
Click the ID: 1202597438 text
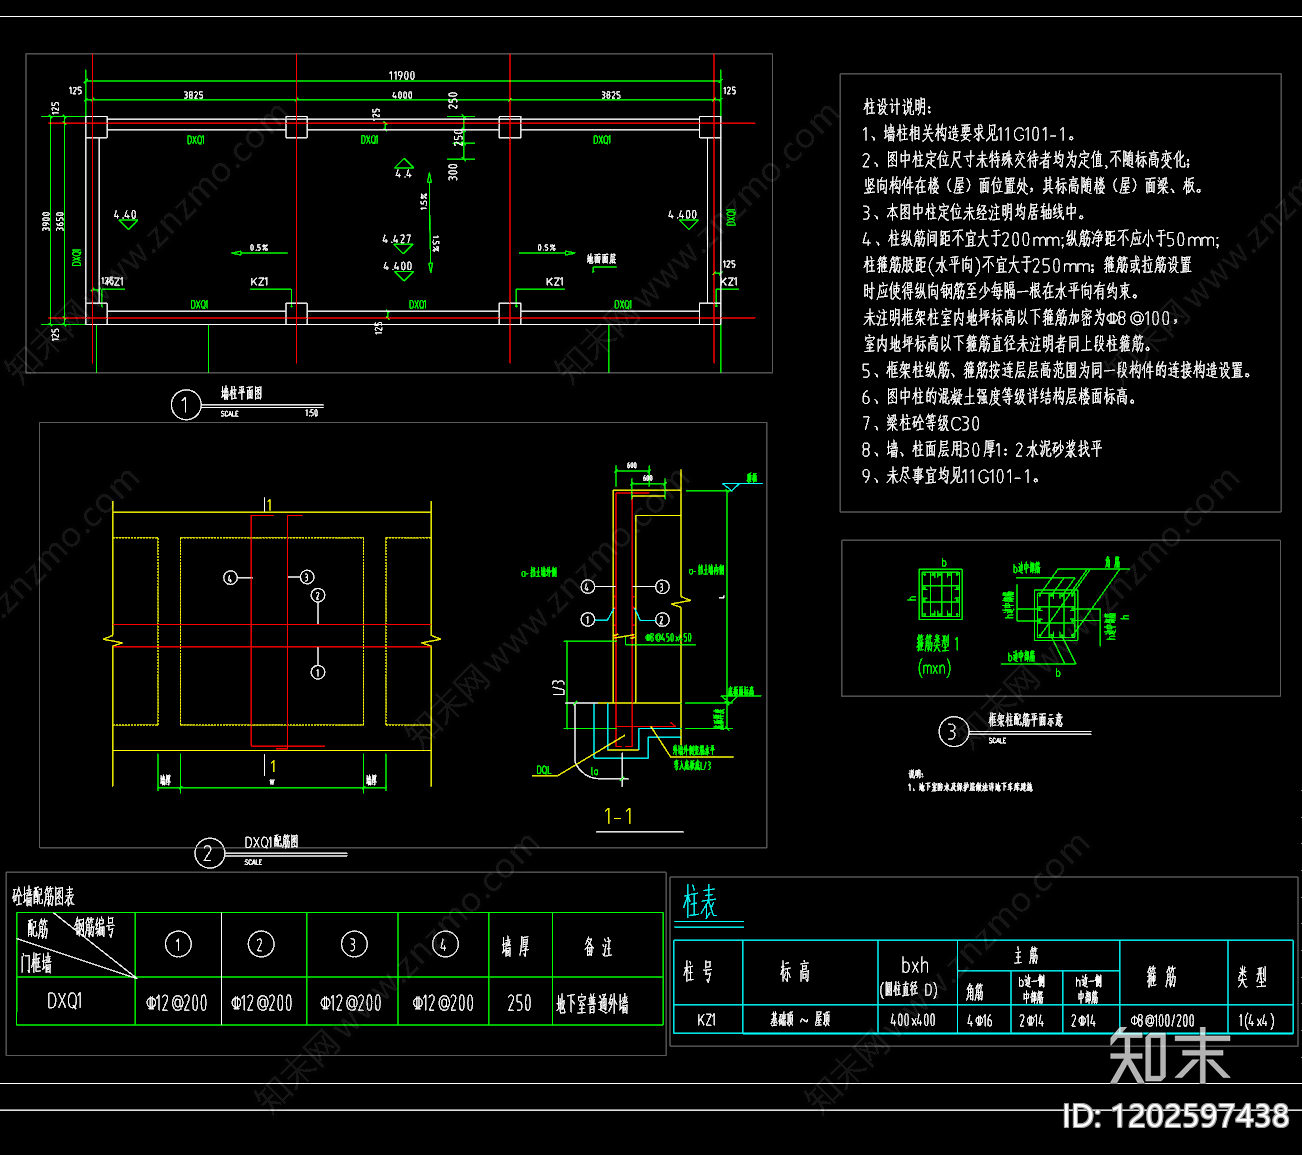(x=1175, y=1116)
